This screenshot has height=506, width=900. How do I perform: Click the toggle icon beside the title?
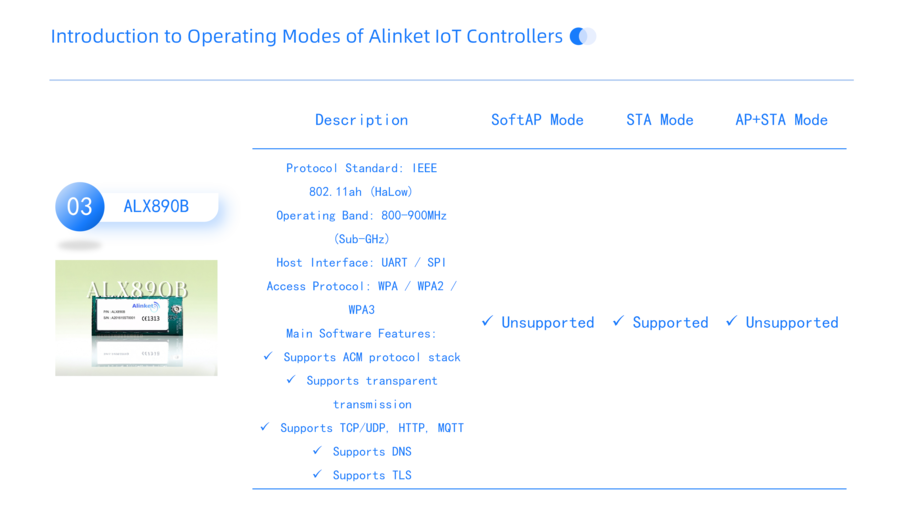tap(583, 36)
